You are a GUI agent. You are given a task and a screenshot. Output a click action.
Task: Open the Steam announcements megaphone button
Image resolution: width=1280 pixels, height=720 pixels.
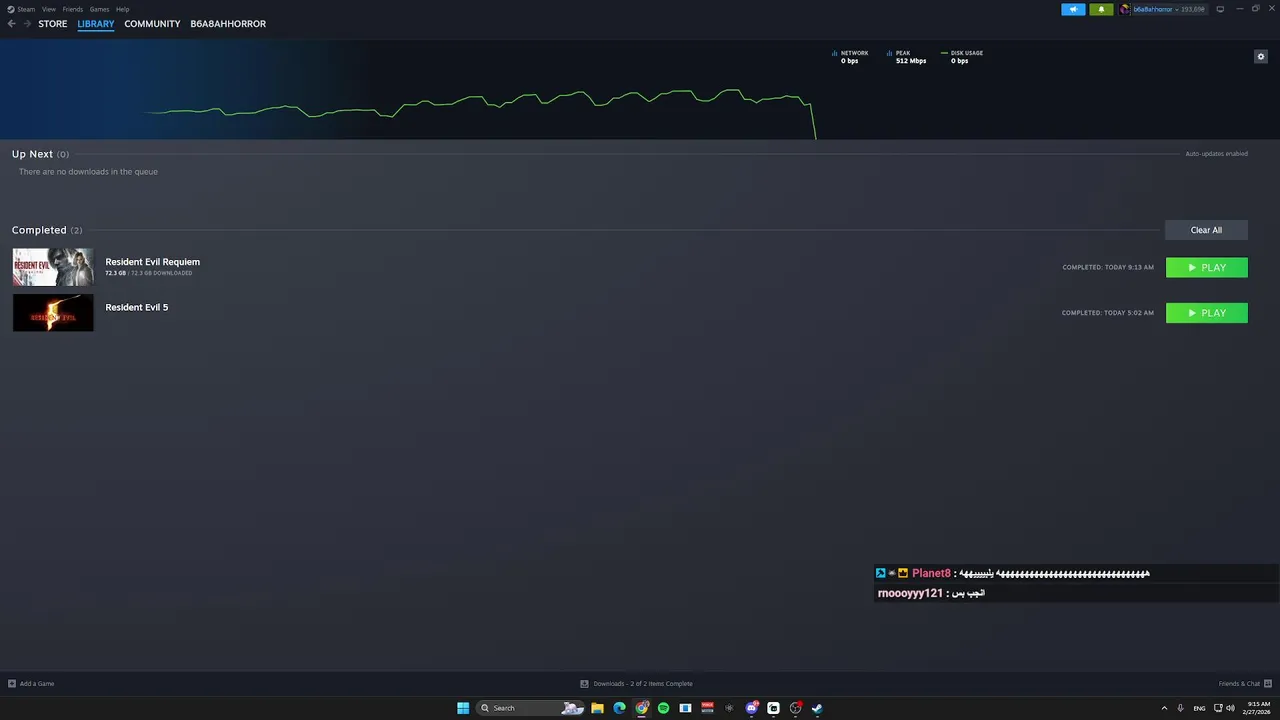(1073, 9)
